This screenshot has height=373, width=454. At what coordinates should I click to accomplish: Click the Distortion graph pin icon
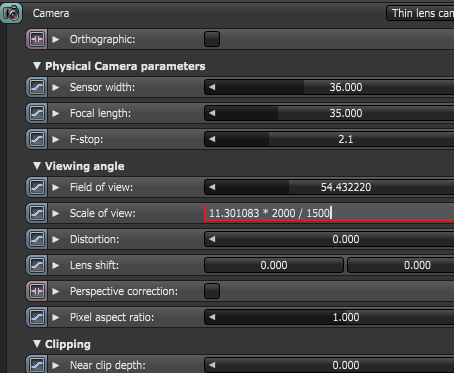(x=37, y=239)
